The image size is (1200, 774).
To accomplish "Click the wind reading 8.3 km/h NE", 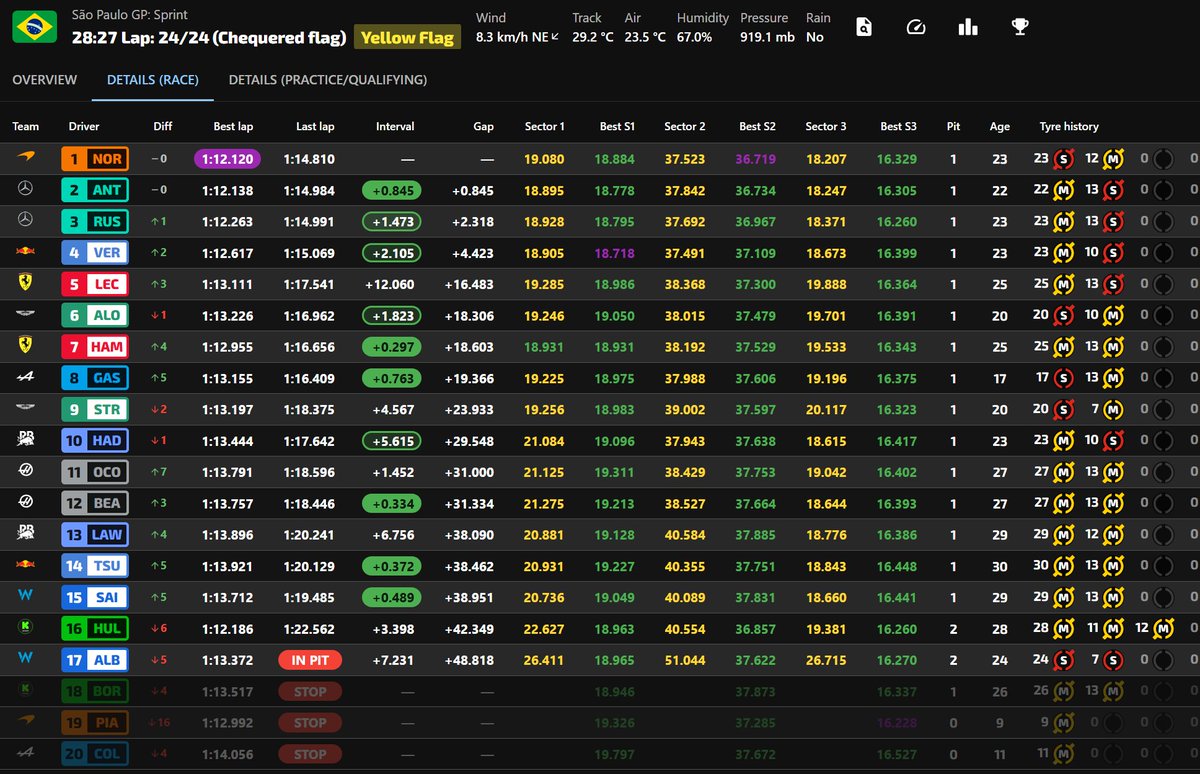I will tap(515, 37).
